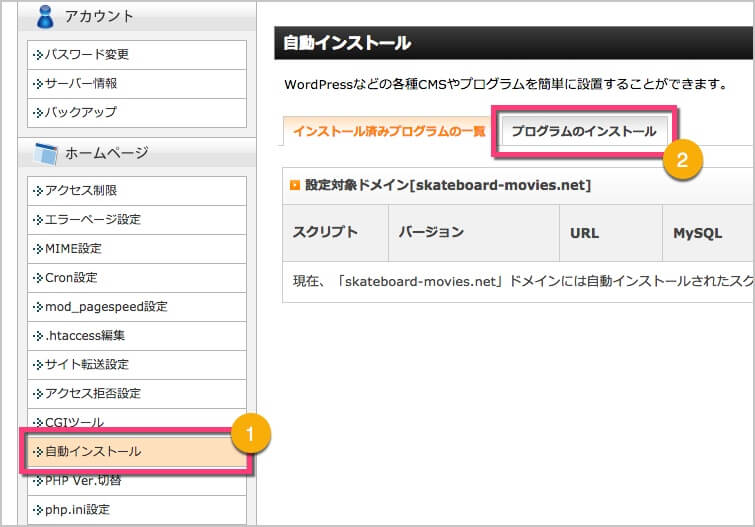Click the WordPressなどの各種CMS description text
The height and width of the screenshot is (527, 755).
pos(506,84)
